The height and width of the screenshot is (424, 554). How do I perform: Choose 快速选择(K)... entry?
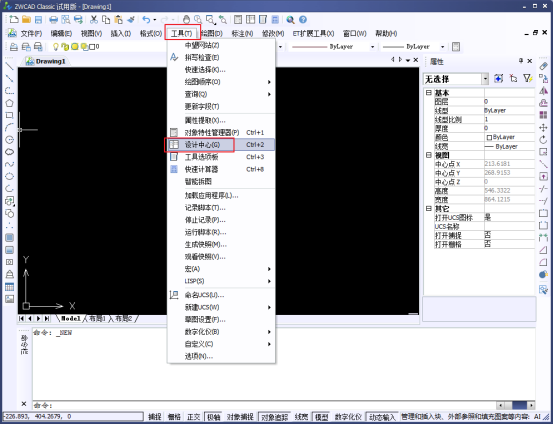pyautogui.click(x=222, y=70)
